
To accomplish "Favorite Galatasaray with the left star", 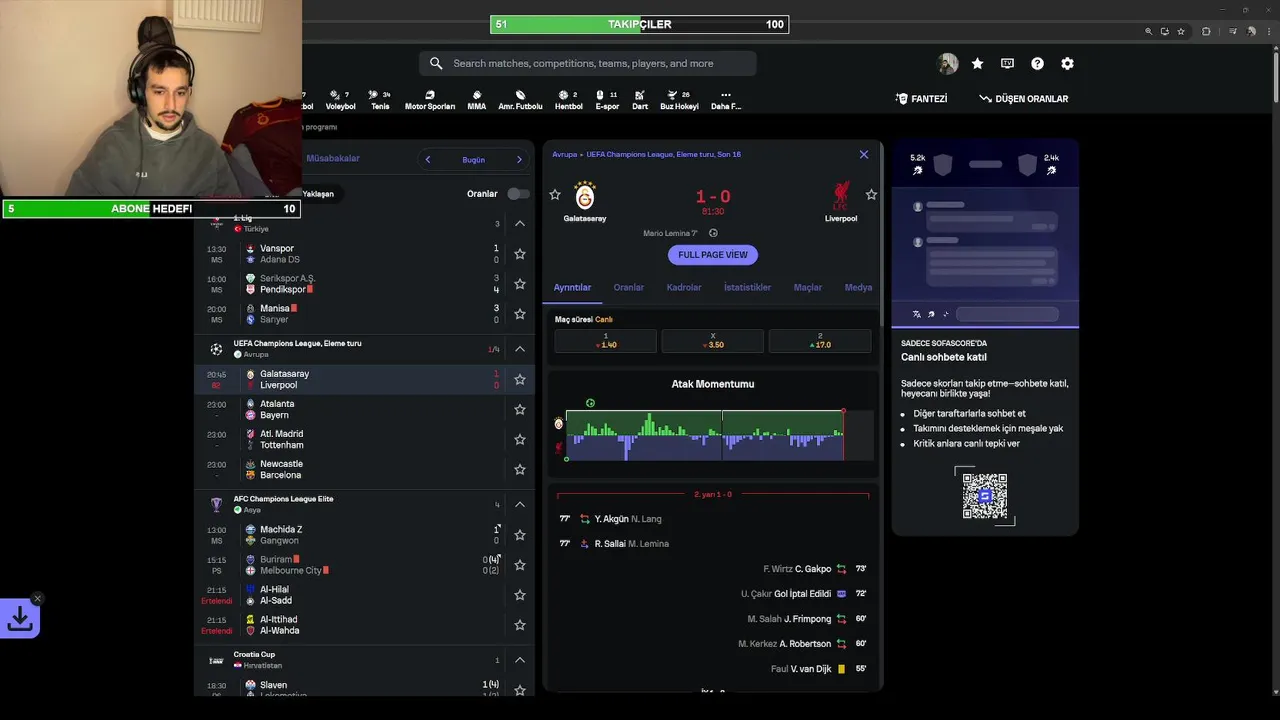I will pos(555,194).
